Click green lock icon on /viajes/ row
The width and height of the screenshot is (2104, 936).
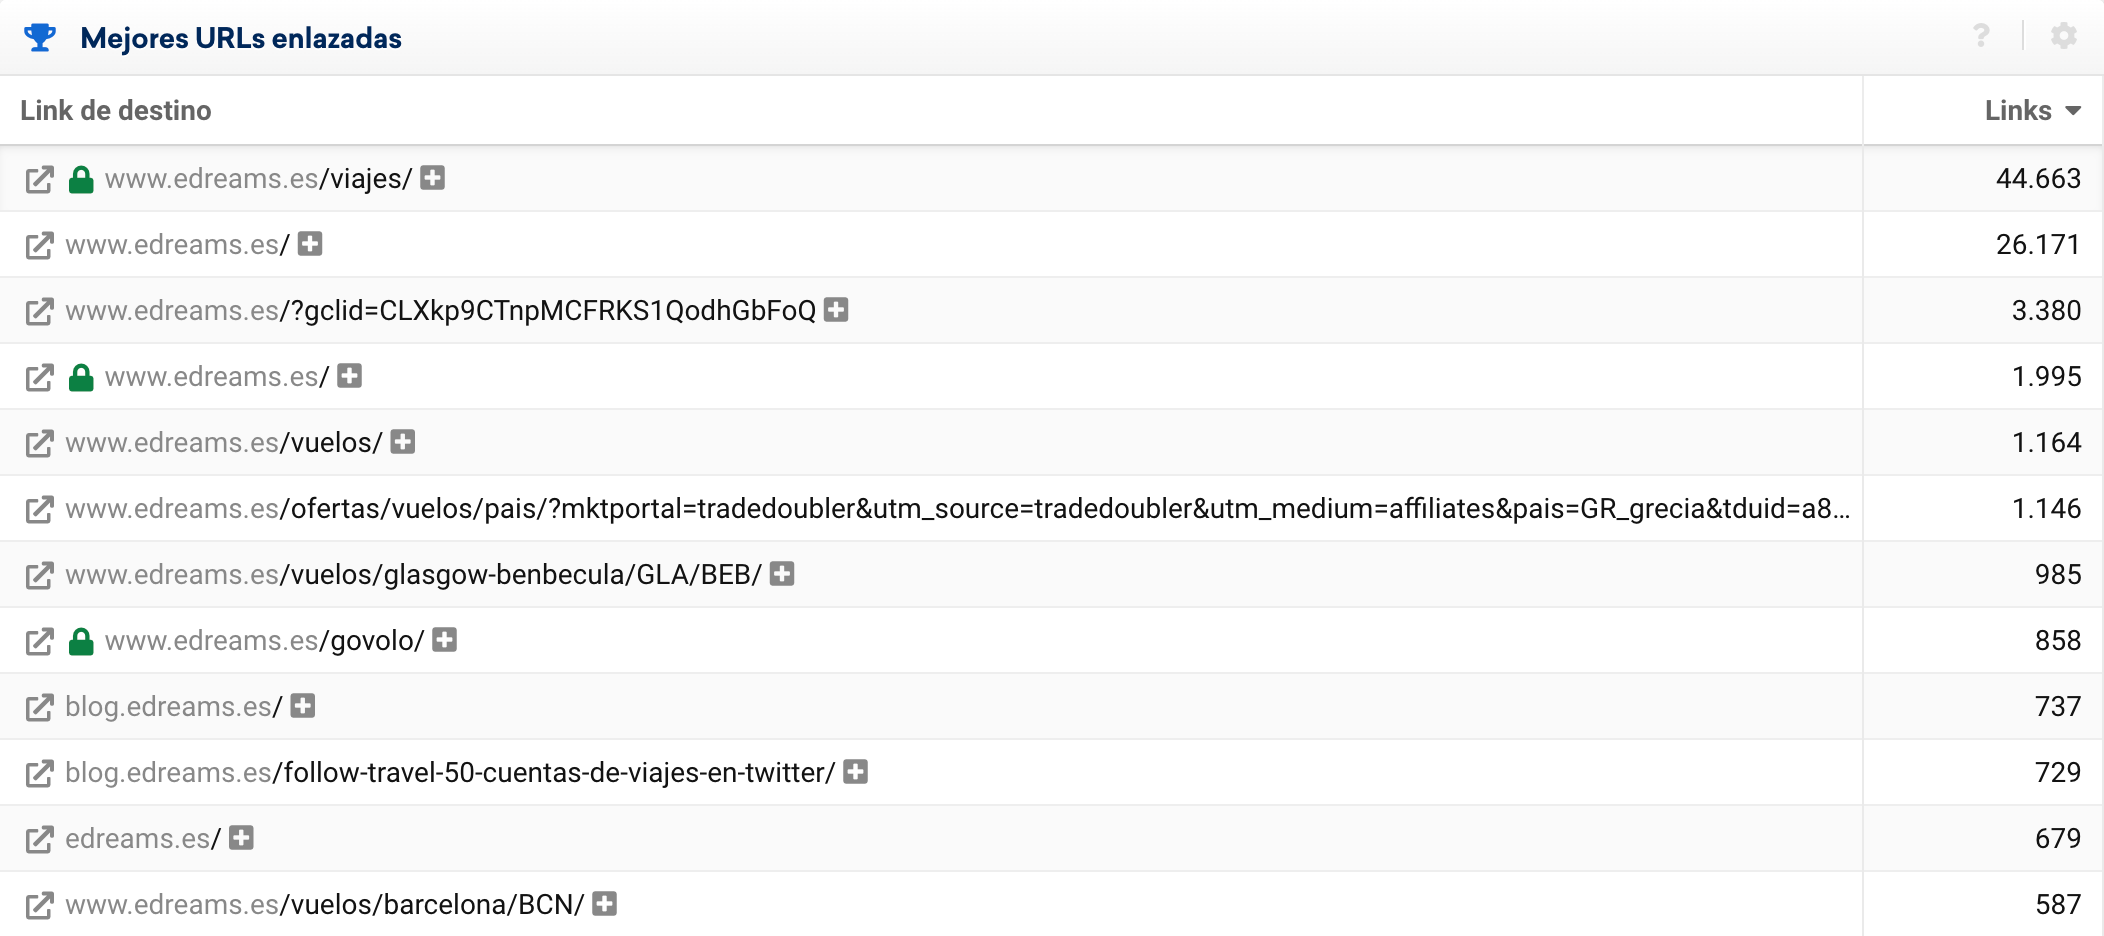(x=81, y=179)
